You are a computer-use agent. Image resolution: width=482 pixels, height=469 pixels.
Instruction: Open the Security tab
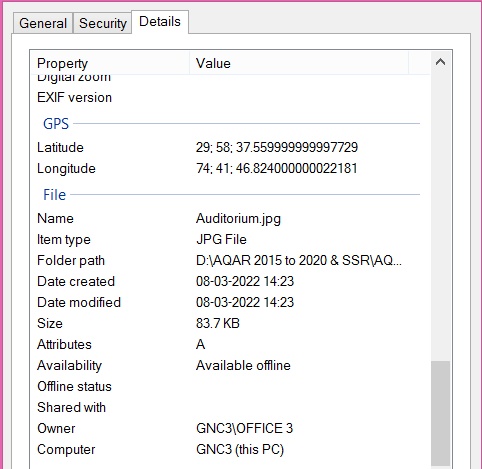103,23
